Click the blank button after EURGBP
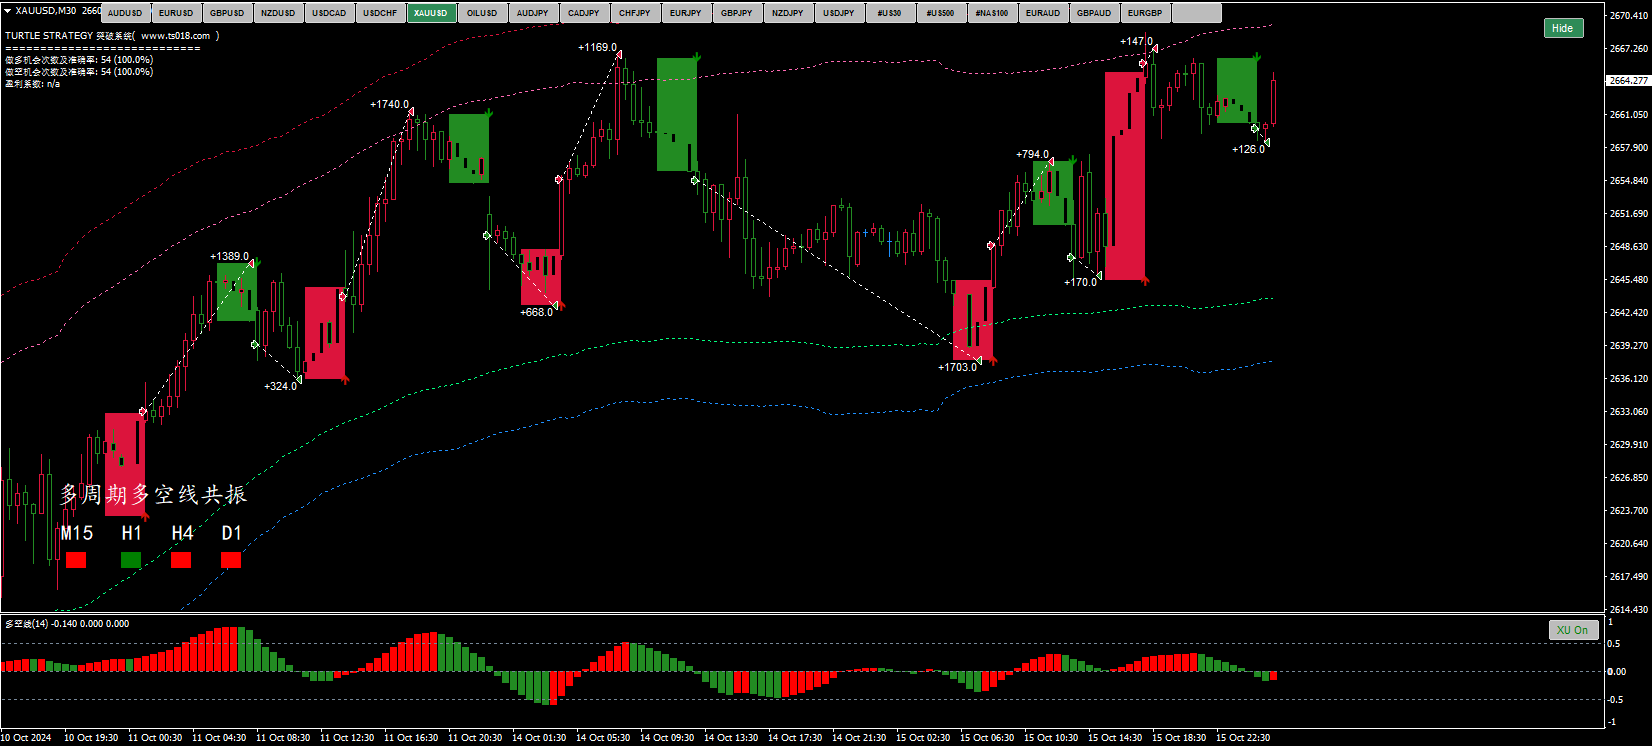This screenshot has width=1652, height=746. tap(1196, 13)
